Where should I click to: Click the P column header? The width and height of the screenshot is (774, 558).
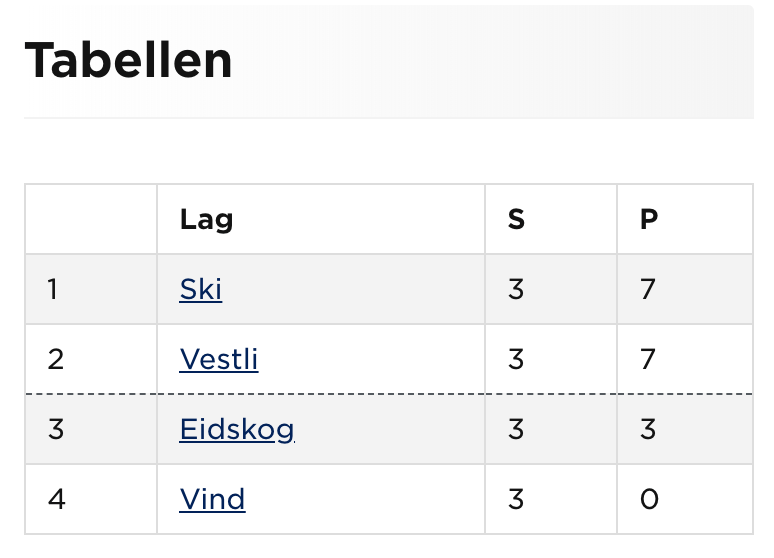click(649, 219)
